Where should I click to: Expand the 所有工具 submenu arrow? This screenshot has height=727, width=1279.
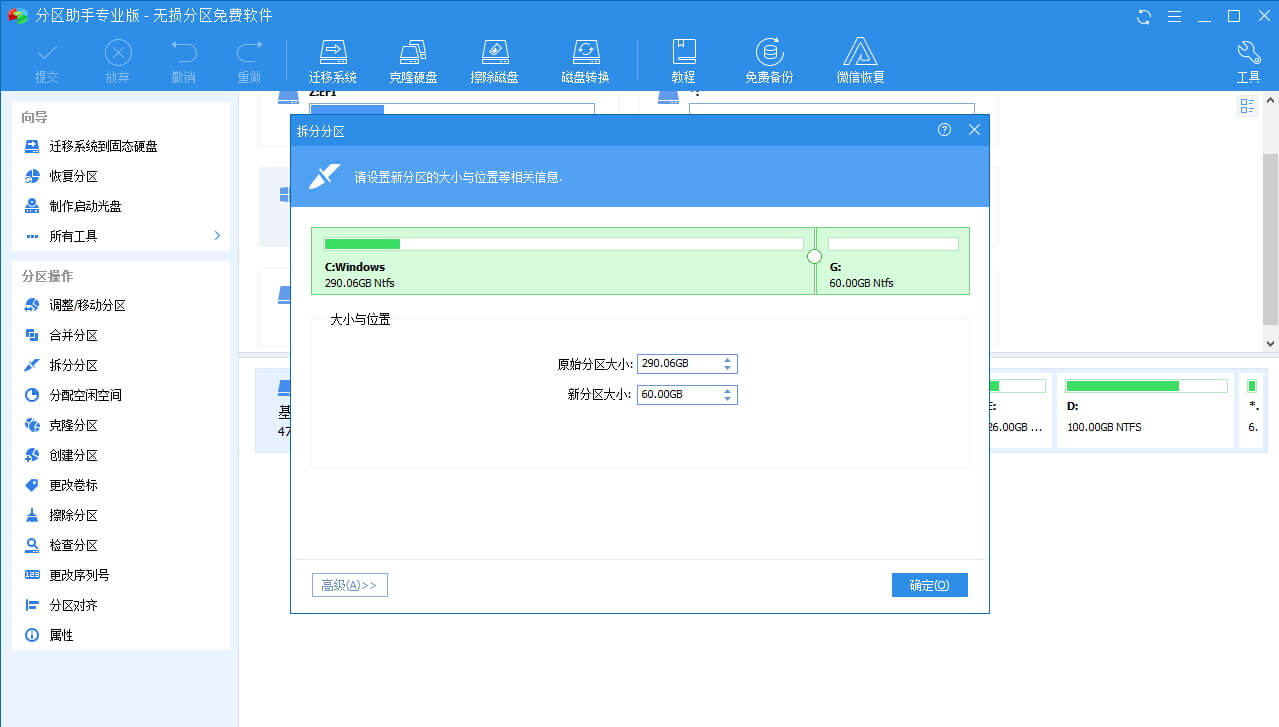click(217, 236)
